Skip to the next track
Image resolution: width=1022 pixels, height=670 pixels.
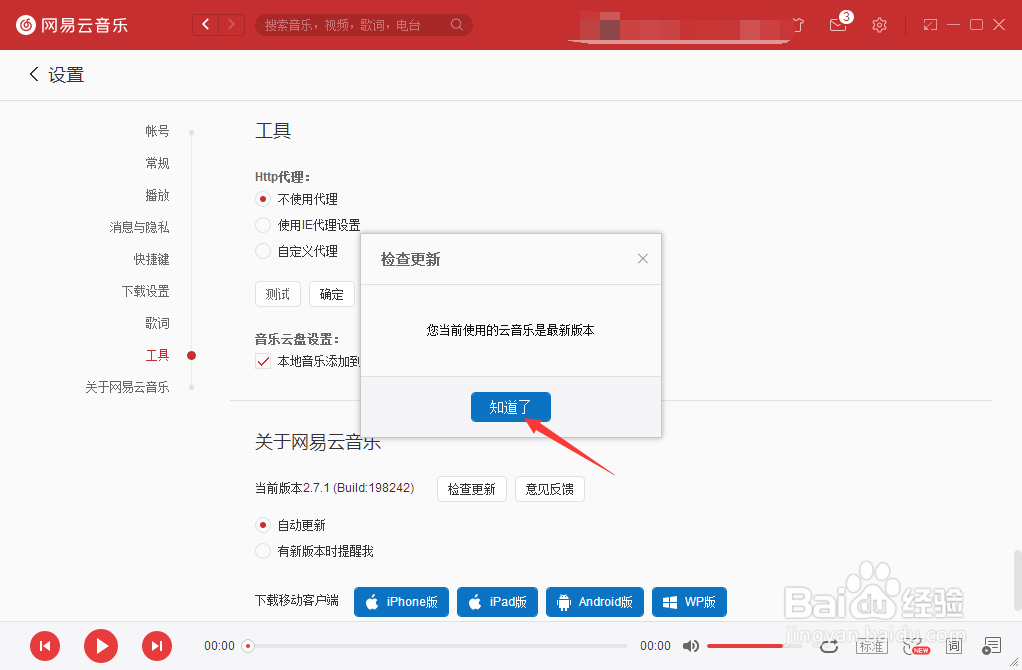157,646
